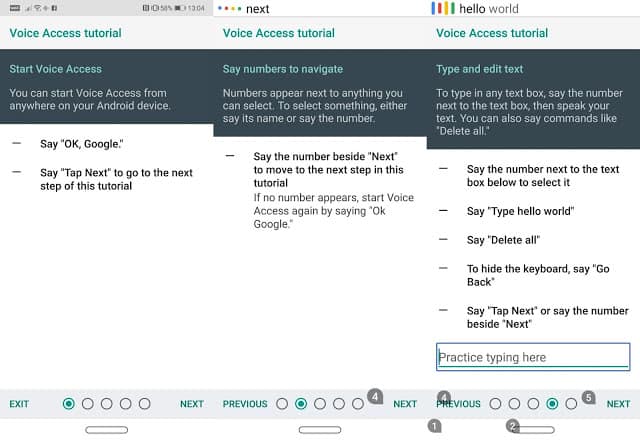Select active second page dot in Say numbers screen

[x=301, y=404]
